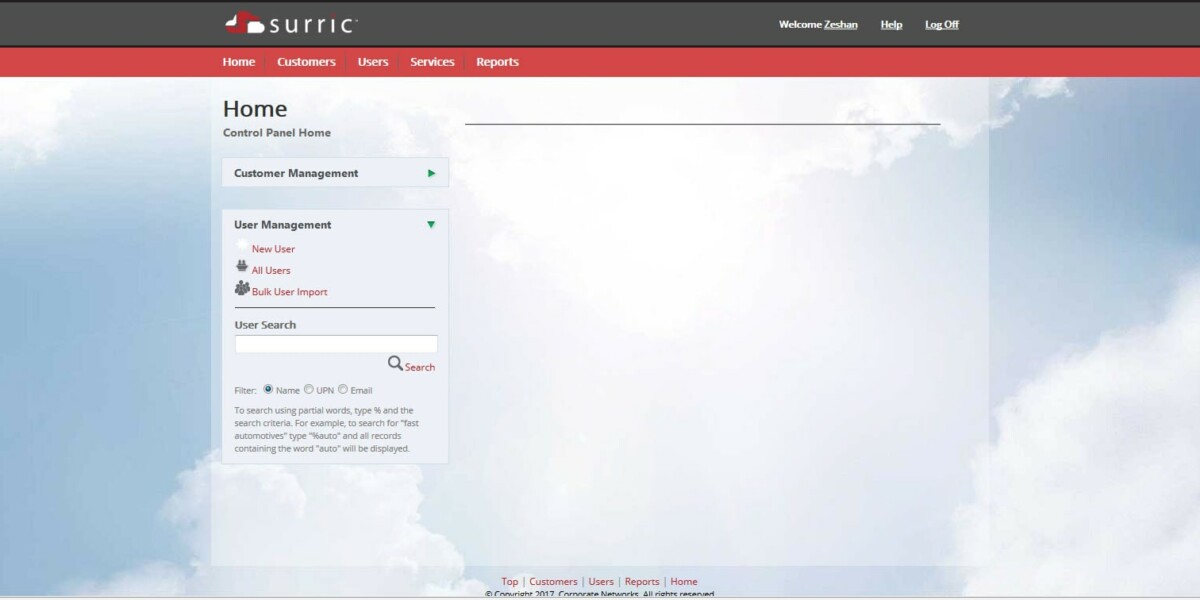Screen dimensions: 1200x600
Task: Select the Email filter radio button
Action: 343,389
